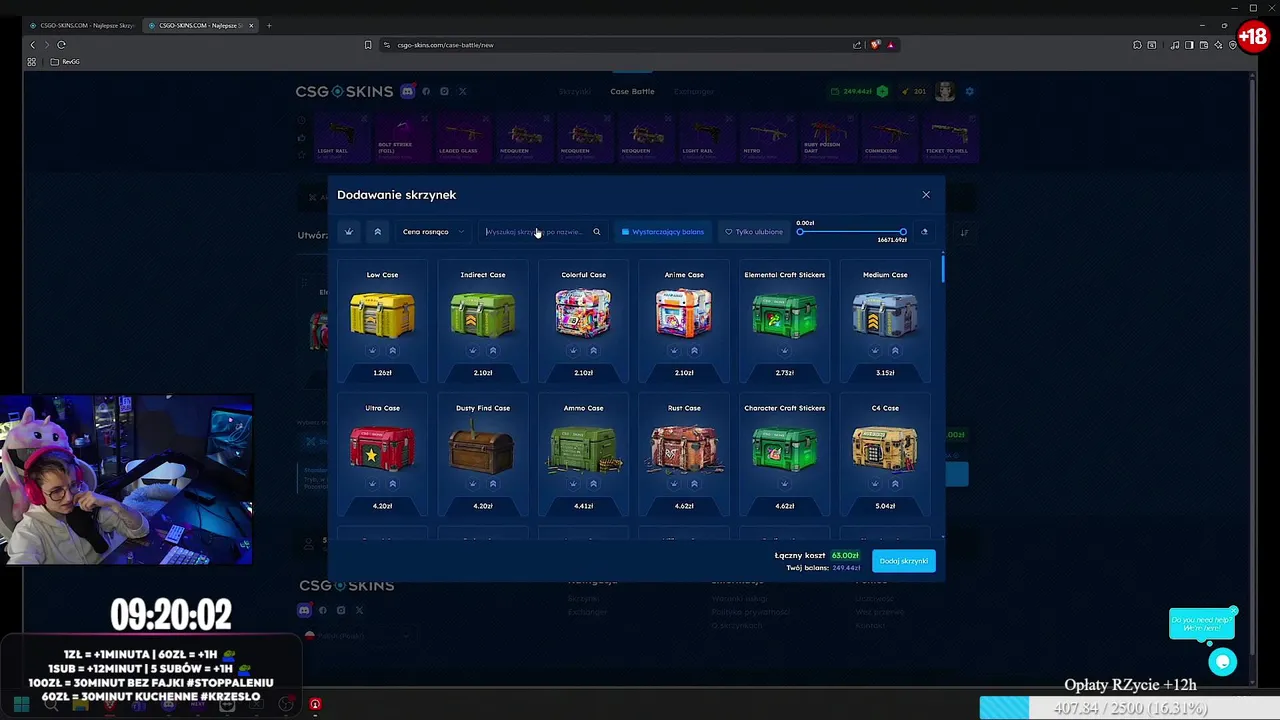Image resolution: width=1280 pixels, height=720 pixels.
Task: Adjust minimum price slider handle
Action: (x=800, y=232)
